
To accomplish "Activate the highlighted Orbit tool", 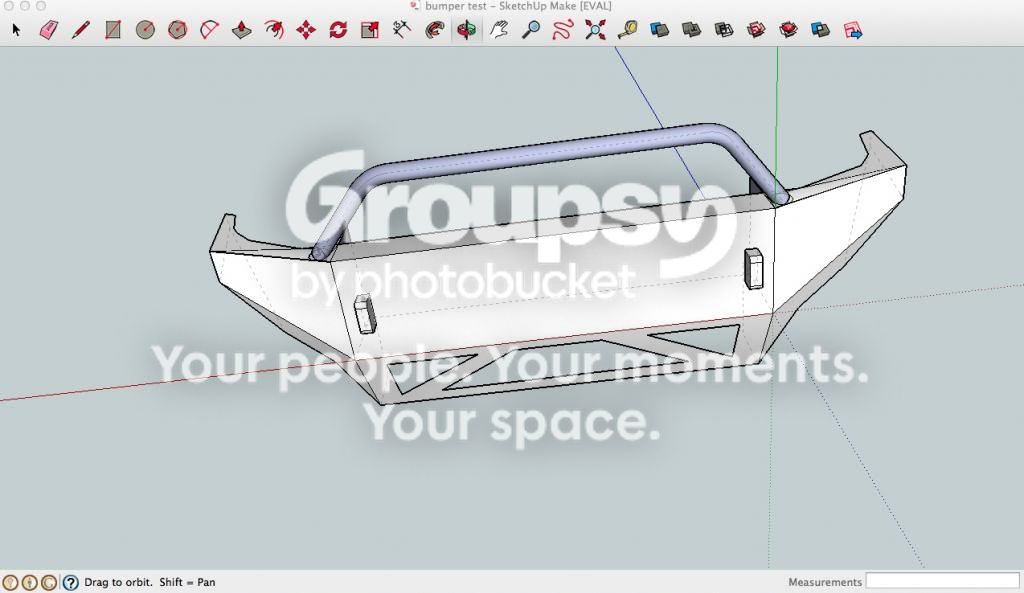I will pyautogui.click(x=466, y=30).
